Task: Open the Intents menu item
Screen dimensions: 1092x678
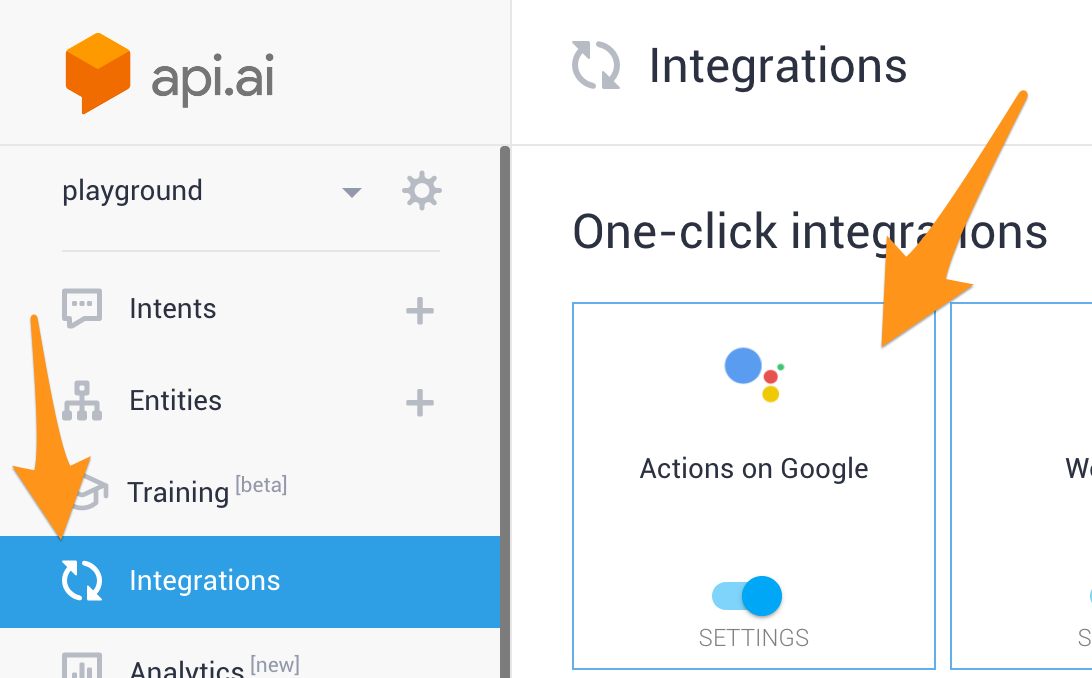Action: [173, 309]
